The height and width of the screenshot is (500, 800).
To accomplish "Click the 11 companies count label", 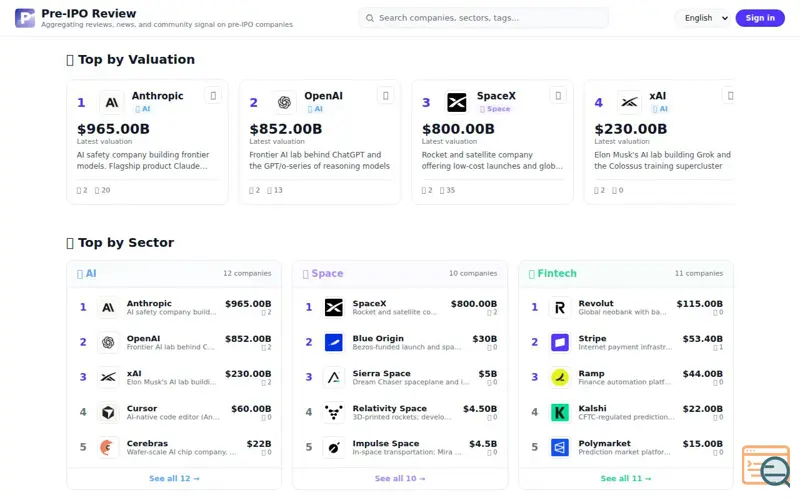I will click(699, 273).
